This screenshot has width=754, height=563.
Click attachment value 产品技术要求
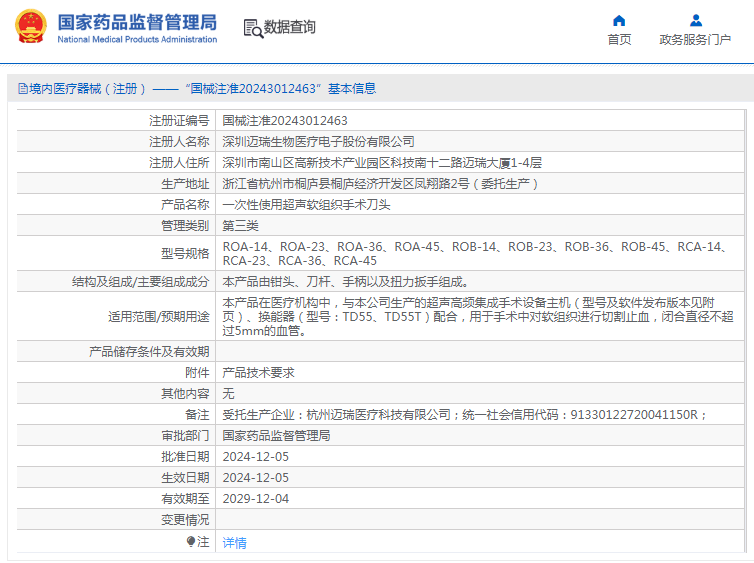pos(258,373)
